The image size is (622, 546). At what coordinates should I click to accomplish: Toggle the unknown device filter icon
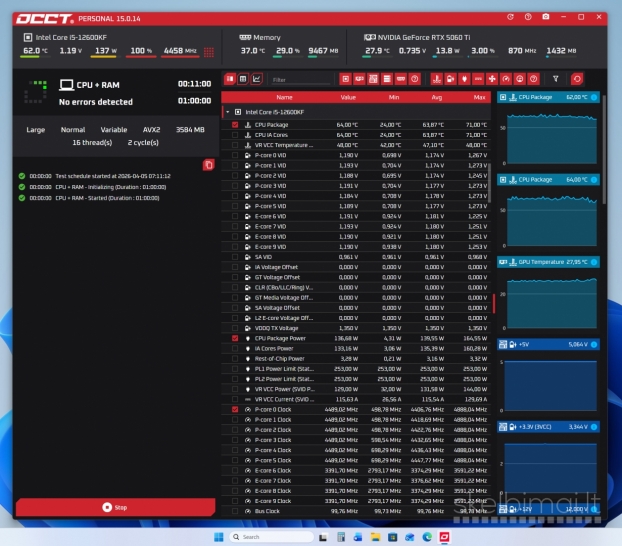pos(415,79)
